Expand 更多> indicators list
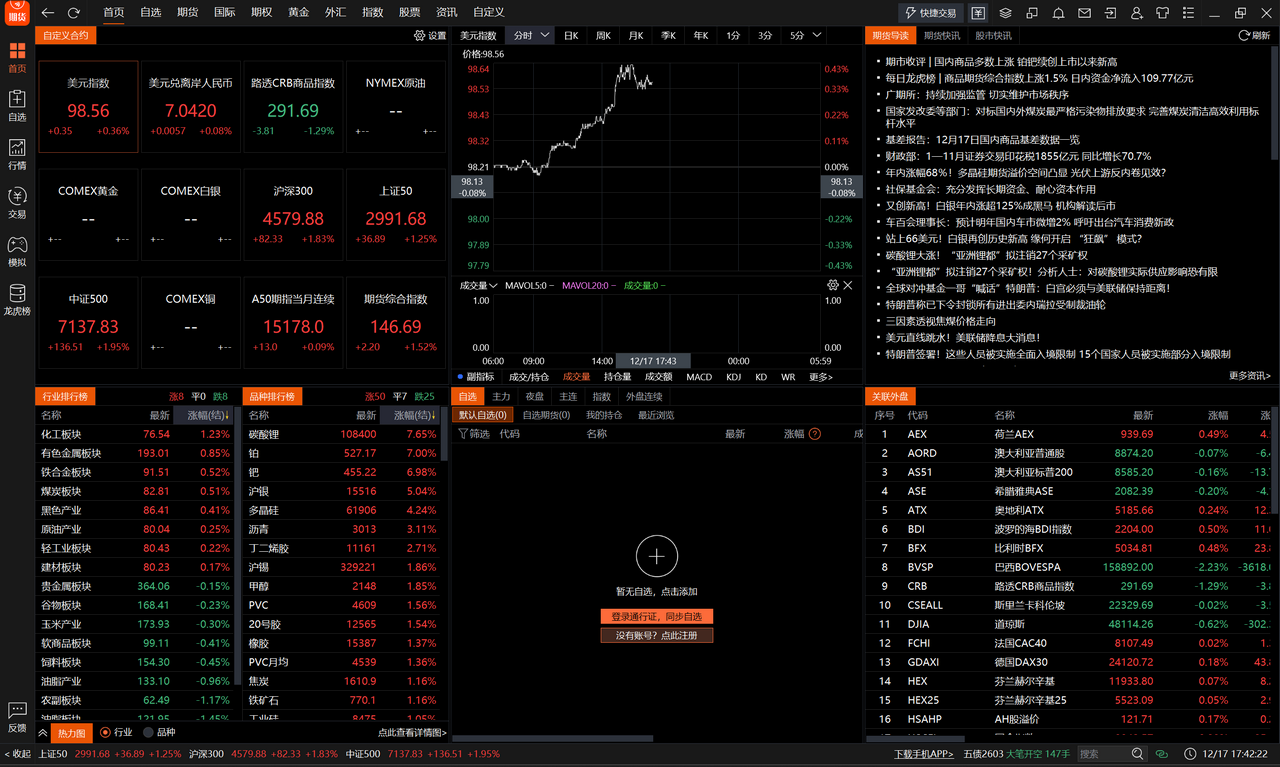Image resolution: width=1280 pixels, height=767 pixels. (820, 377)
